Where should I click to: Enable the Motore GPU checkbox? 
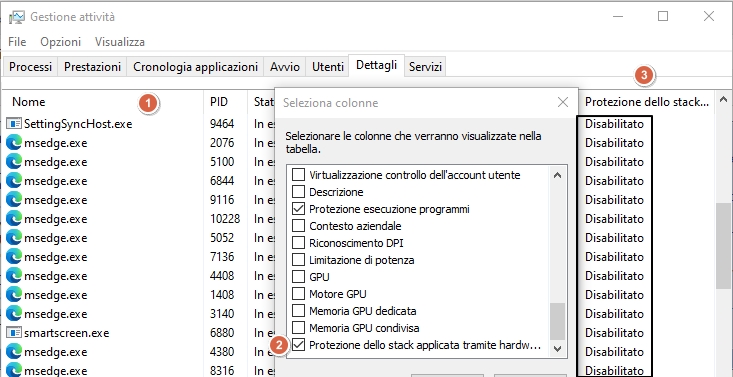click(x=298, y=294)
